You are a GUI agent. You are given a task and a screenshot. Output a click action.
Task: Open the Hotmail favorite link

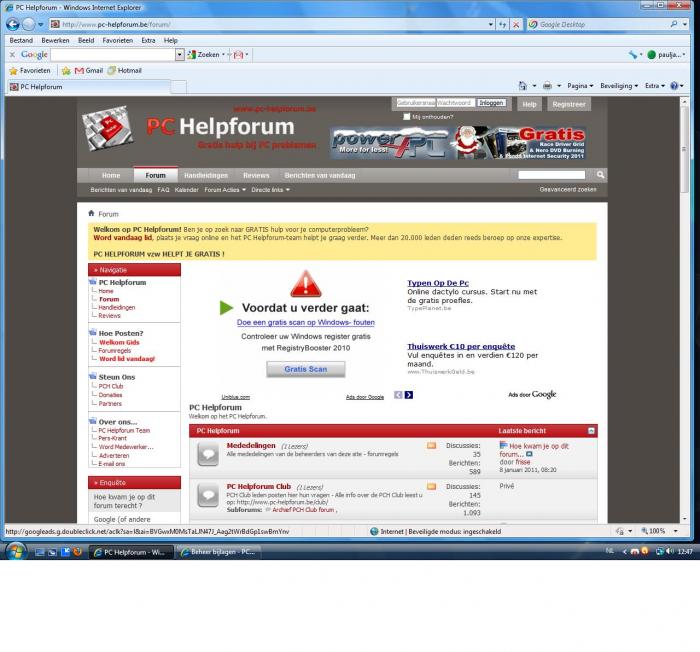click(x=125, y=71)
